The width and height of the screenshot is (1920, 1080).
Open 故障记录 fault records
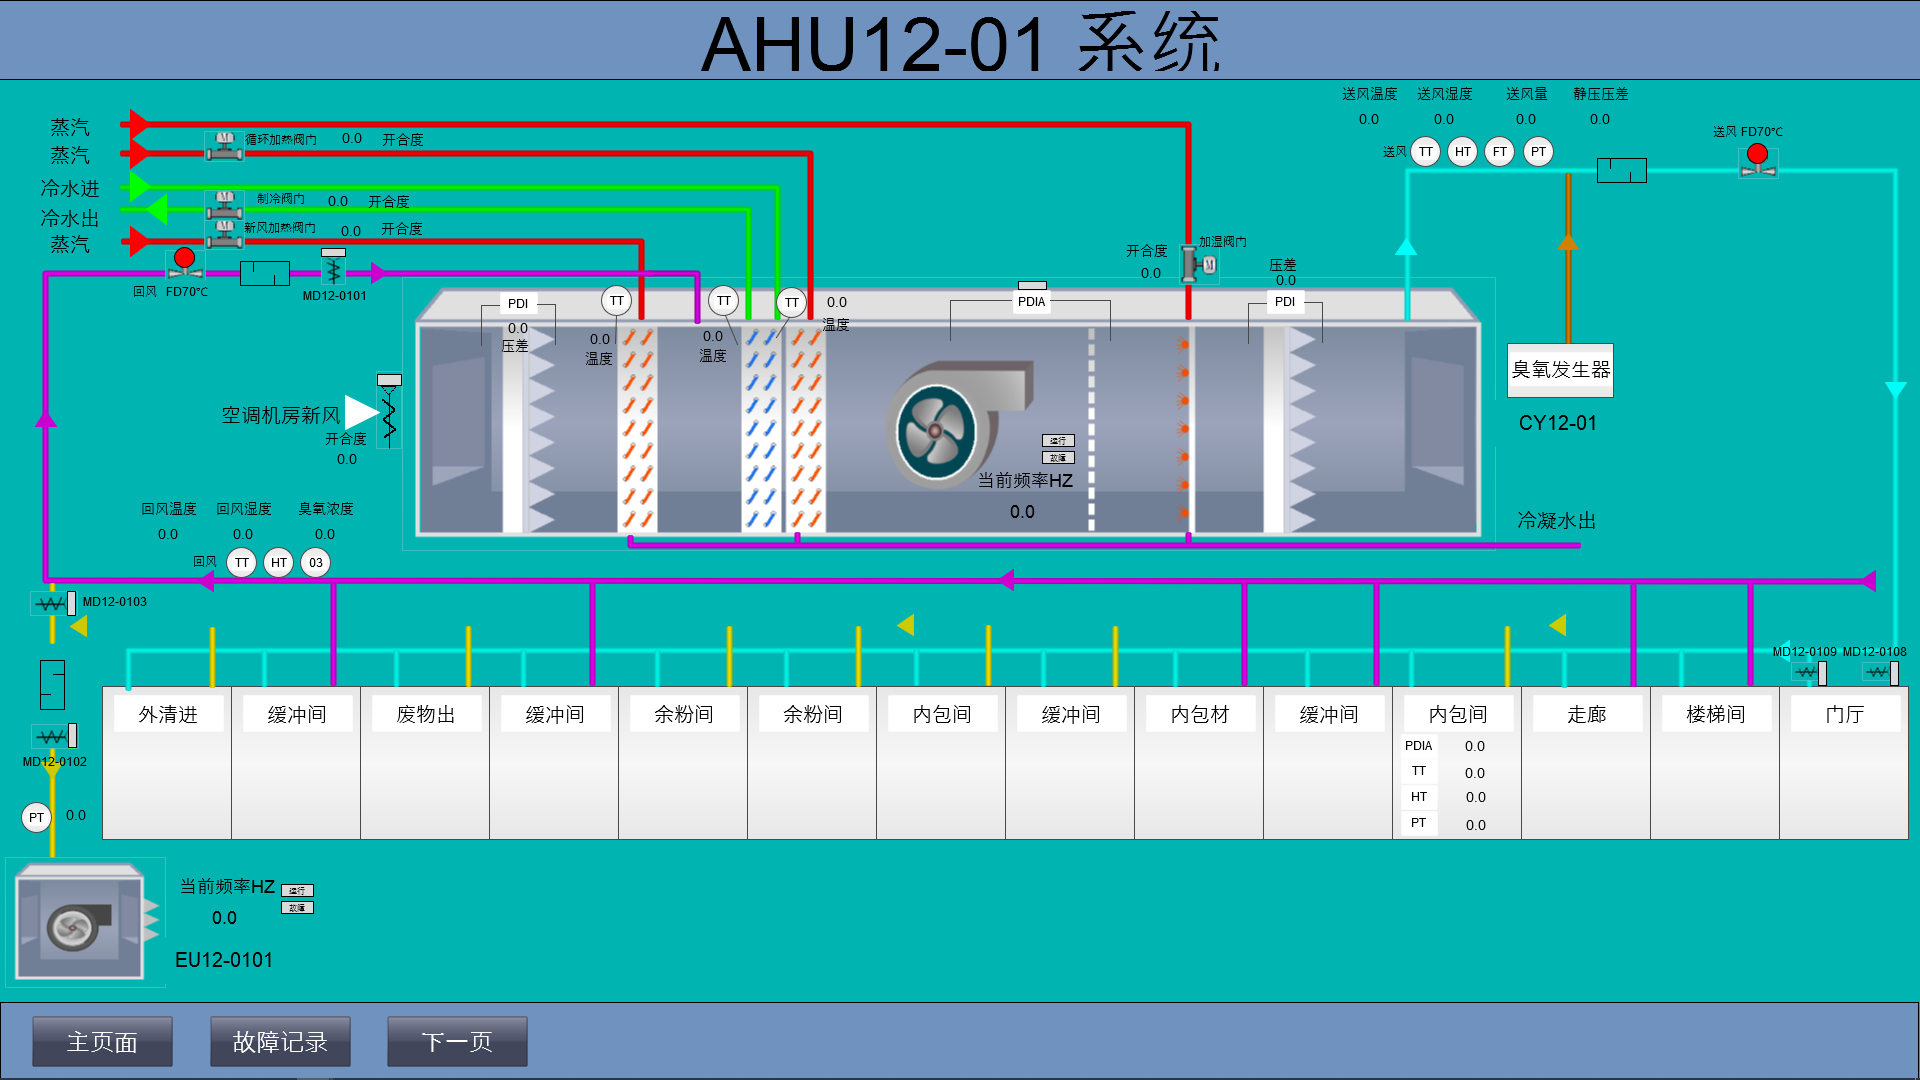coord(280,1042)
